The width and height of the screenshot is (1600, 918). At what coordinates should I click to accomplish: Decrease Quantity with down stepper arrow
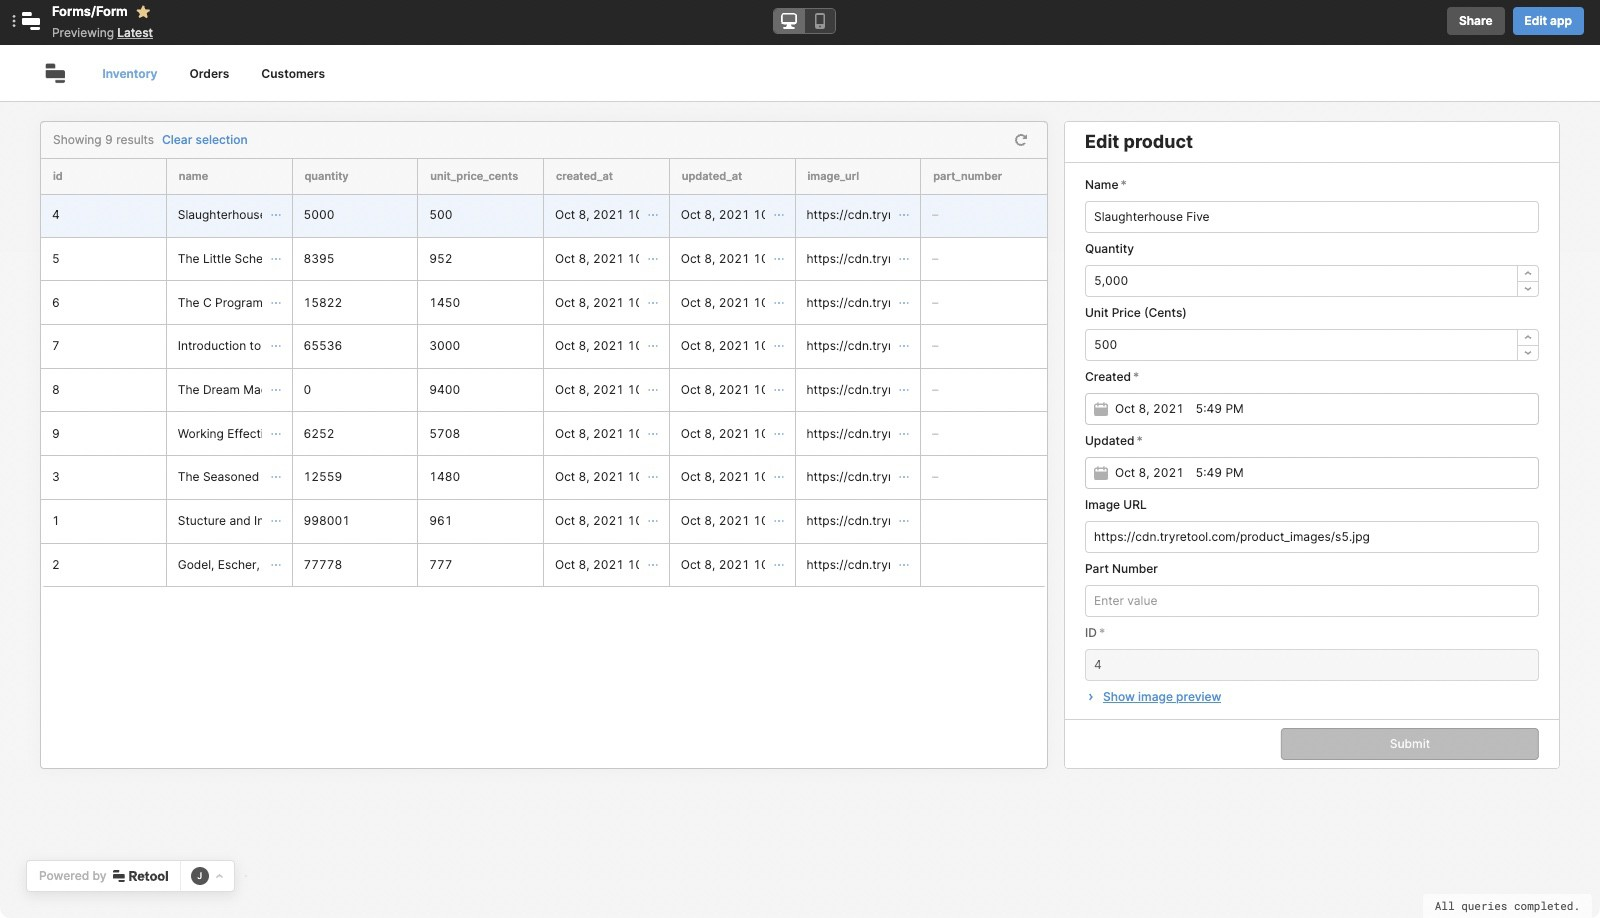point(1527,289)
